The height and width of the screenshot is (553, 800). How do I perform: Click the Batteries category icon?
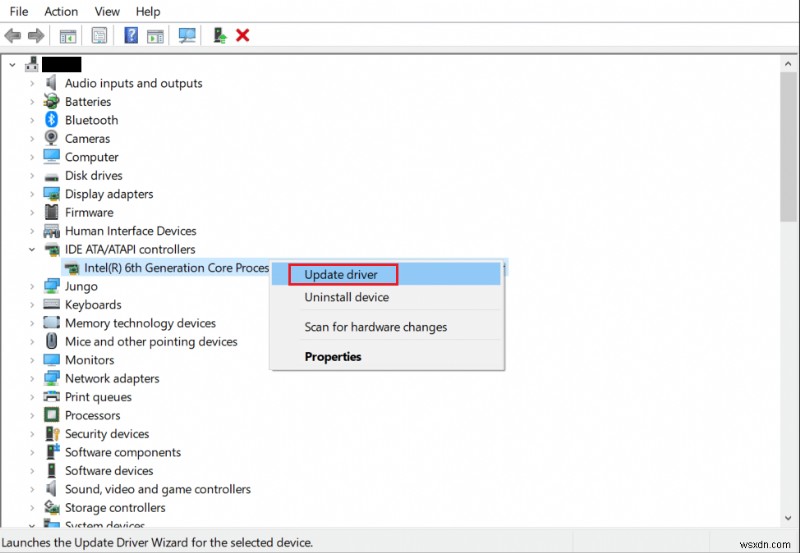pyautogui.click(x=51, y=101)
